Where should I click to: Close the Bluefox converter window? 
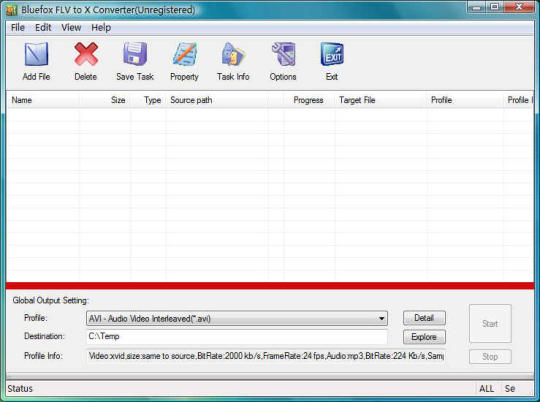[x=518, y=8]
